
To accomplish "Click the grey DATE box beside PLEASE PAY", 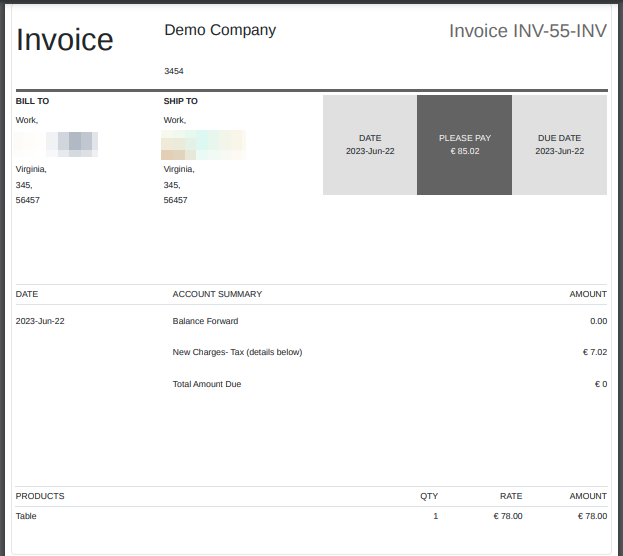I will pyautogui.click(x=370, y=145).
